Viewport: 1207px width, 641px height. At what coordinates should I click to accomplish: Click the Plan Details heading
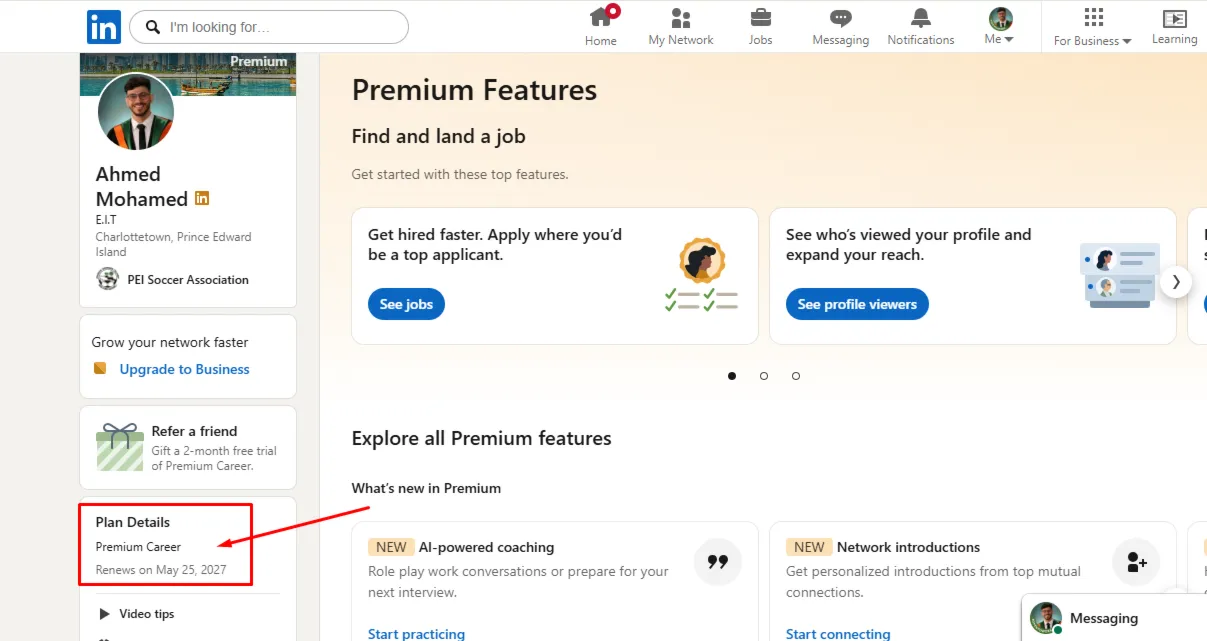tap(133, 522)
